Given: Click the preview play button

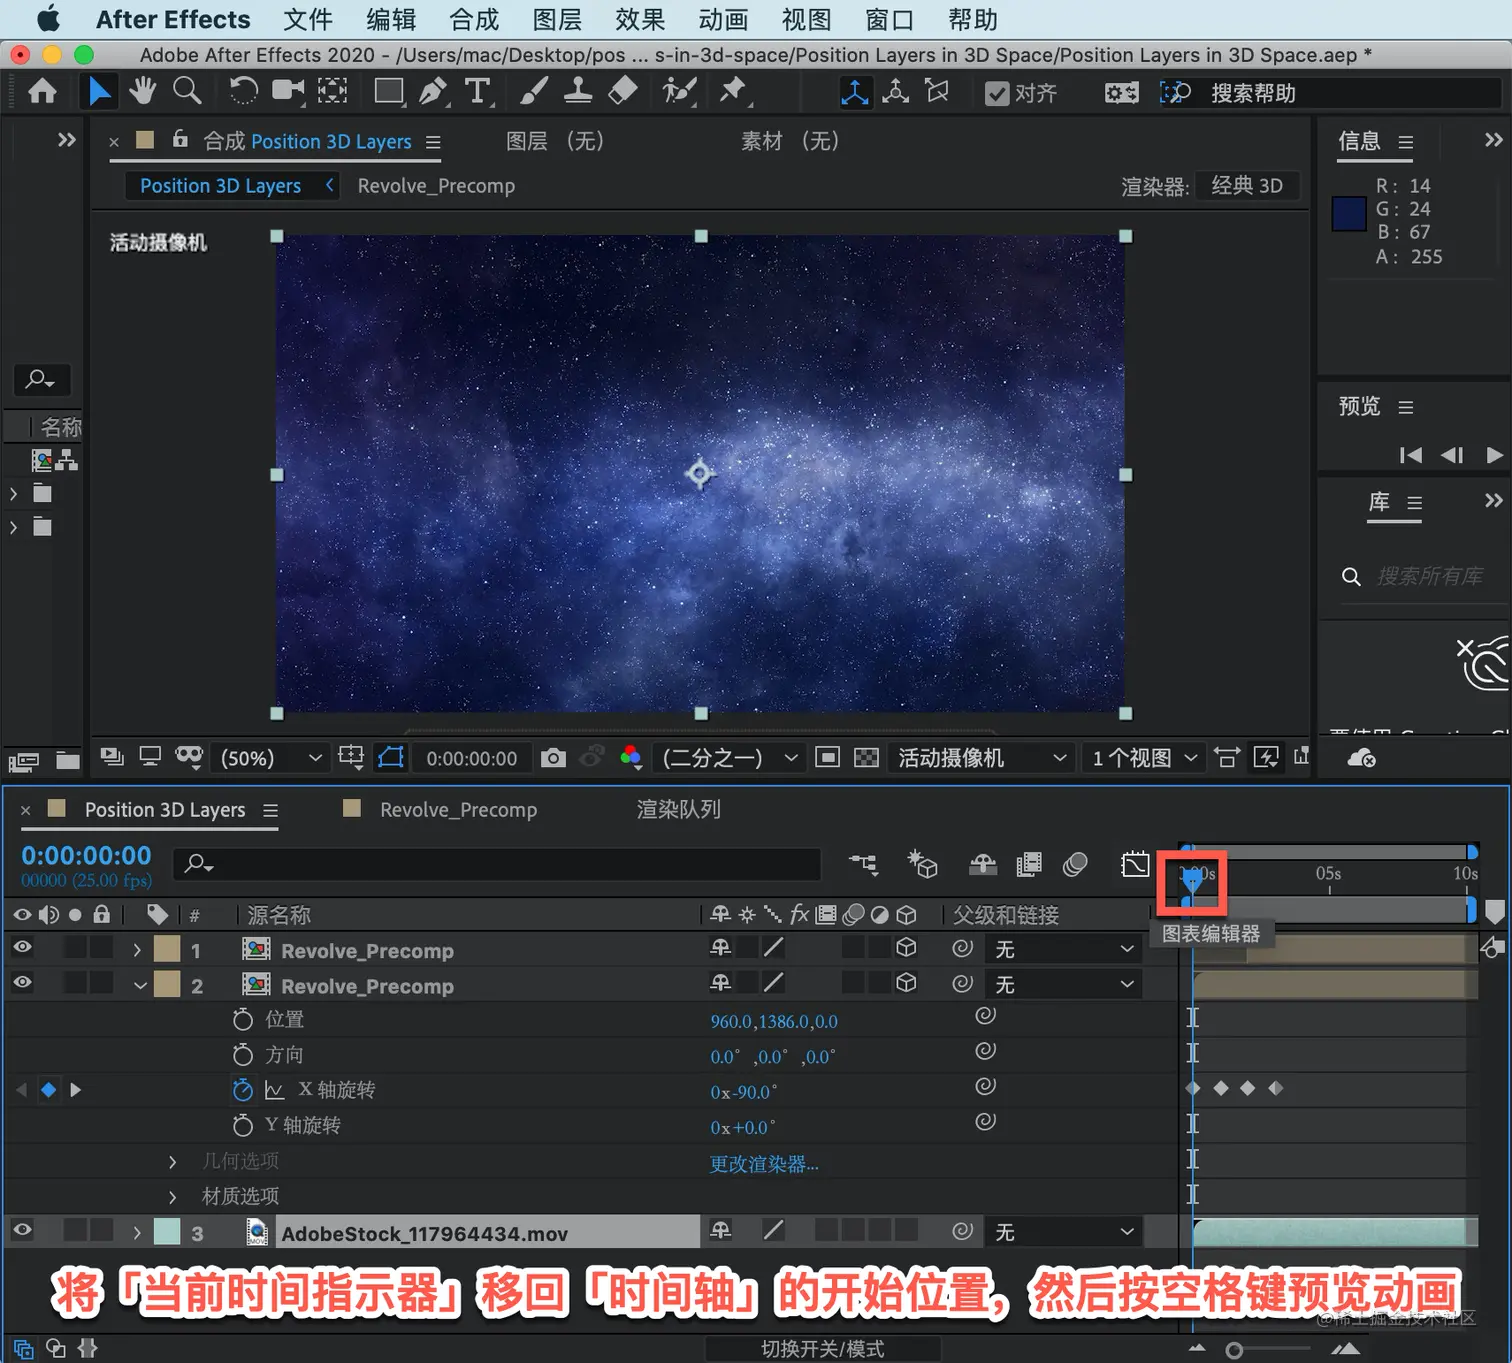Looking at the screenshot, I should 1495,455.
